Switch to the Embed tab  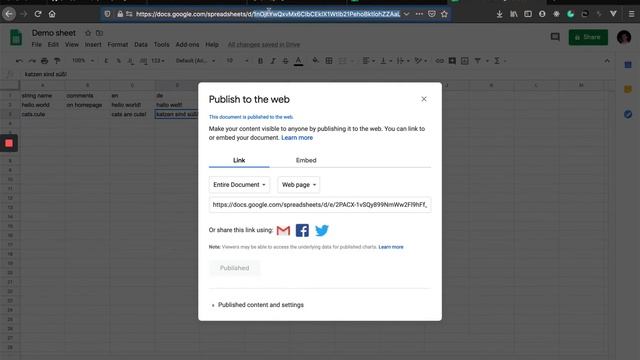(306, 160)
